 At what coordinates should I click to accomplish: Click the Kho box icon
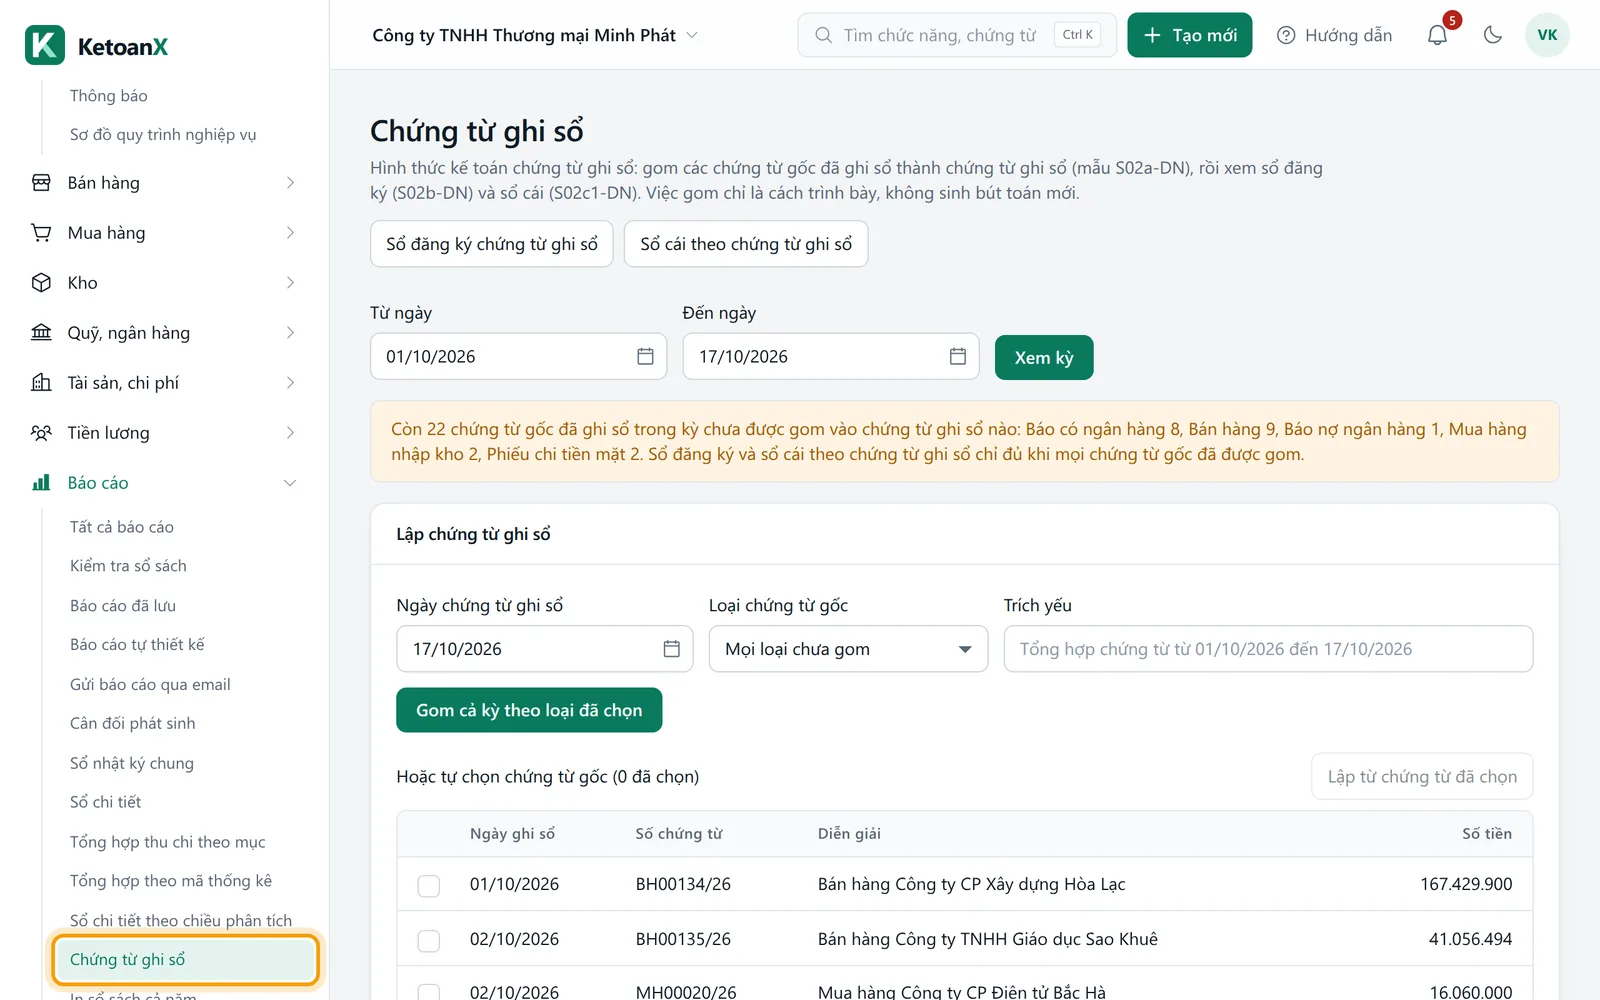point(41,283)
